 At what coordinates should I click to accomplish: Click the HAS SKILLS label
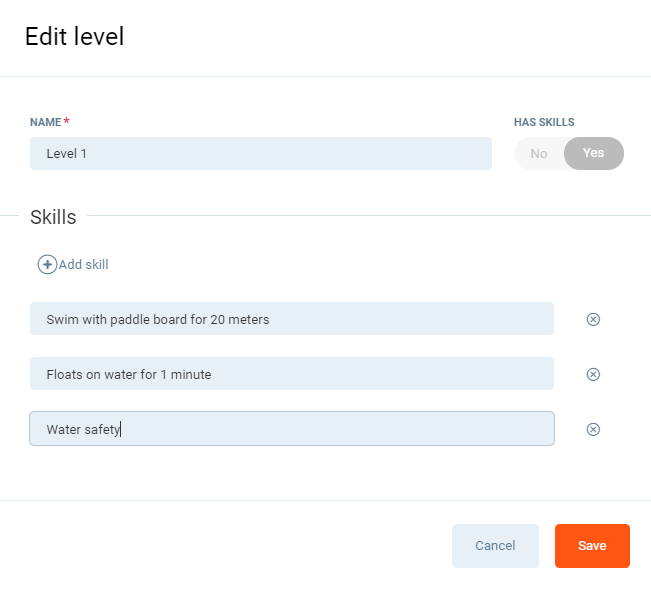[x=544, y=122]
